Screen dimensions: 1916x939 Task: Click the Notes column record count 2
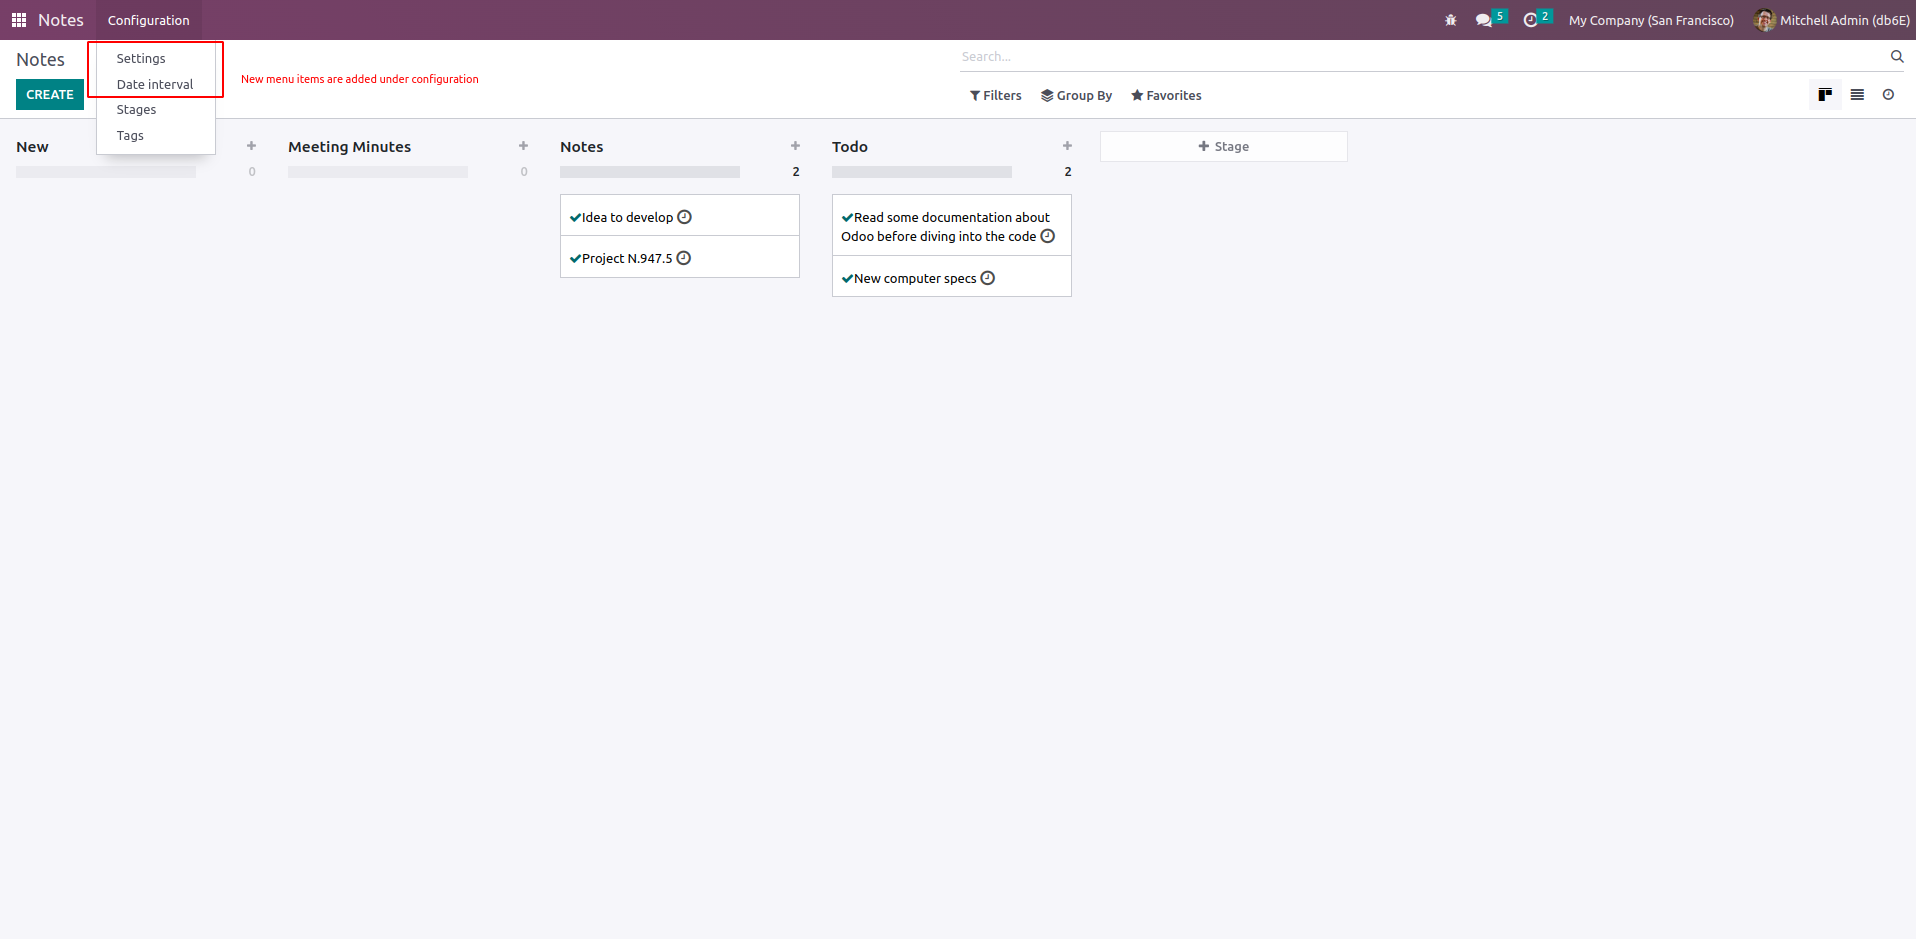pyautogui.click(x=796, y=172)
